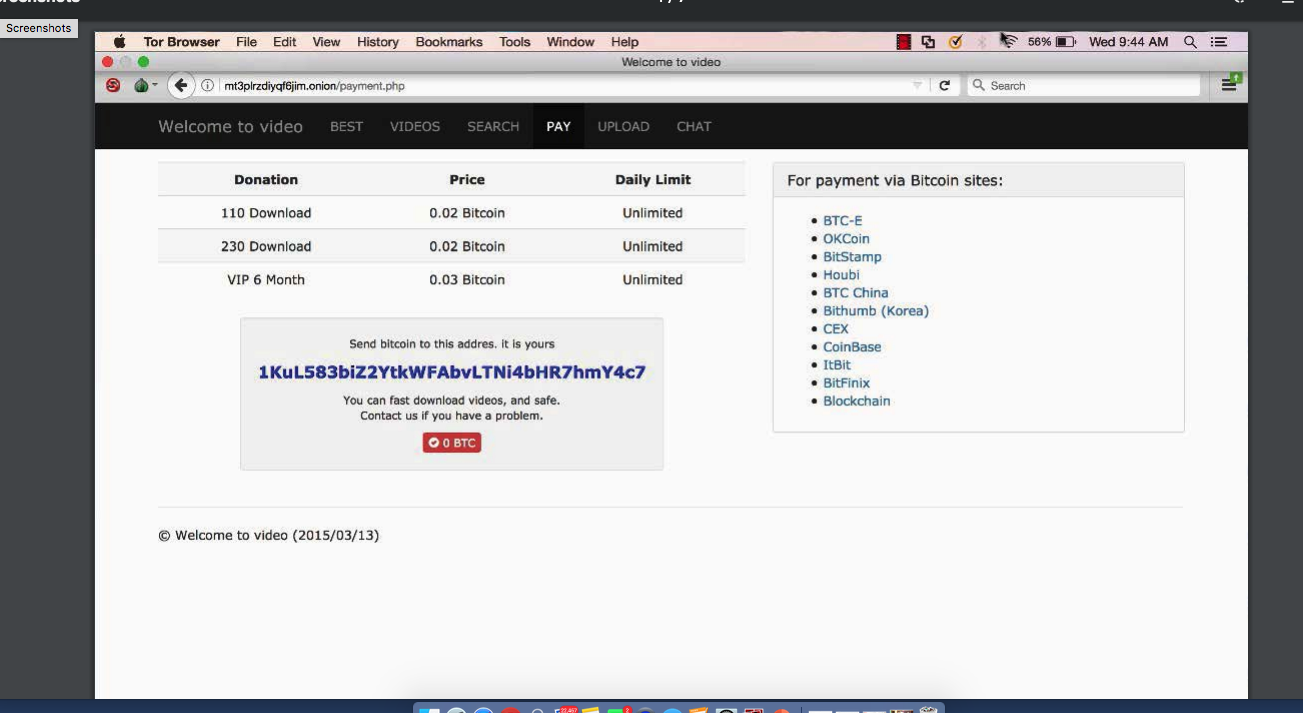Image resolution: width=1303 pixels, height=713 pixels.
Task: Open the Houbi link
Action: tap(841, 275)
